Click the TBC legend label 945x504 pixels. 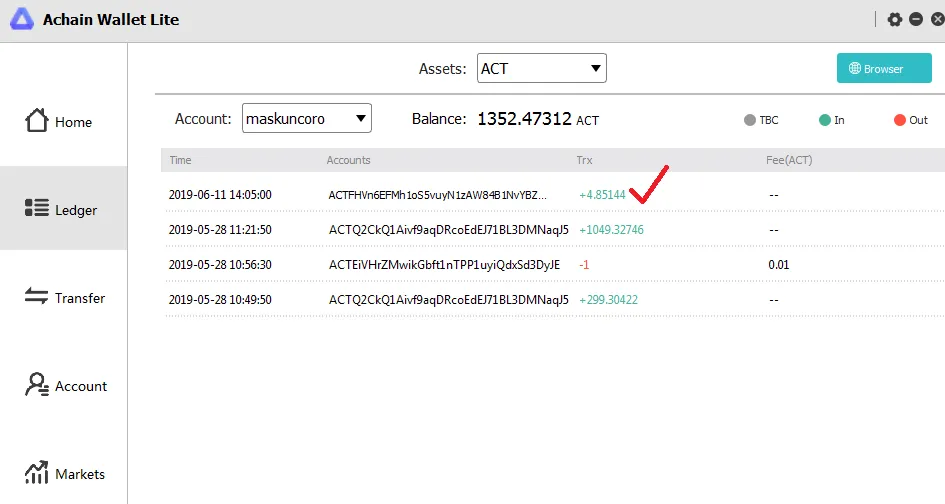[x=769, y=120]
